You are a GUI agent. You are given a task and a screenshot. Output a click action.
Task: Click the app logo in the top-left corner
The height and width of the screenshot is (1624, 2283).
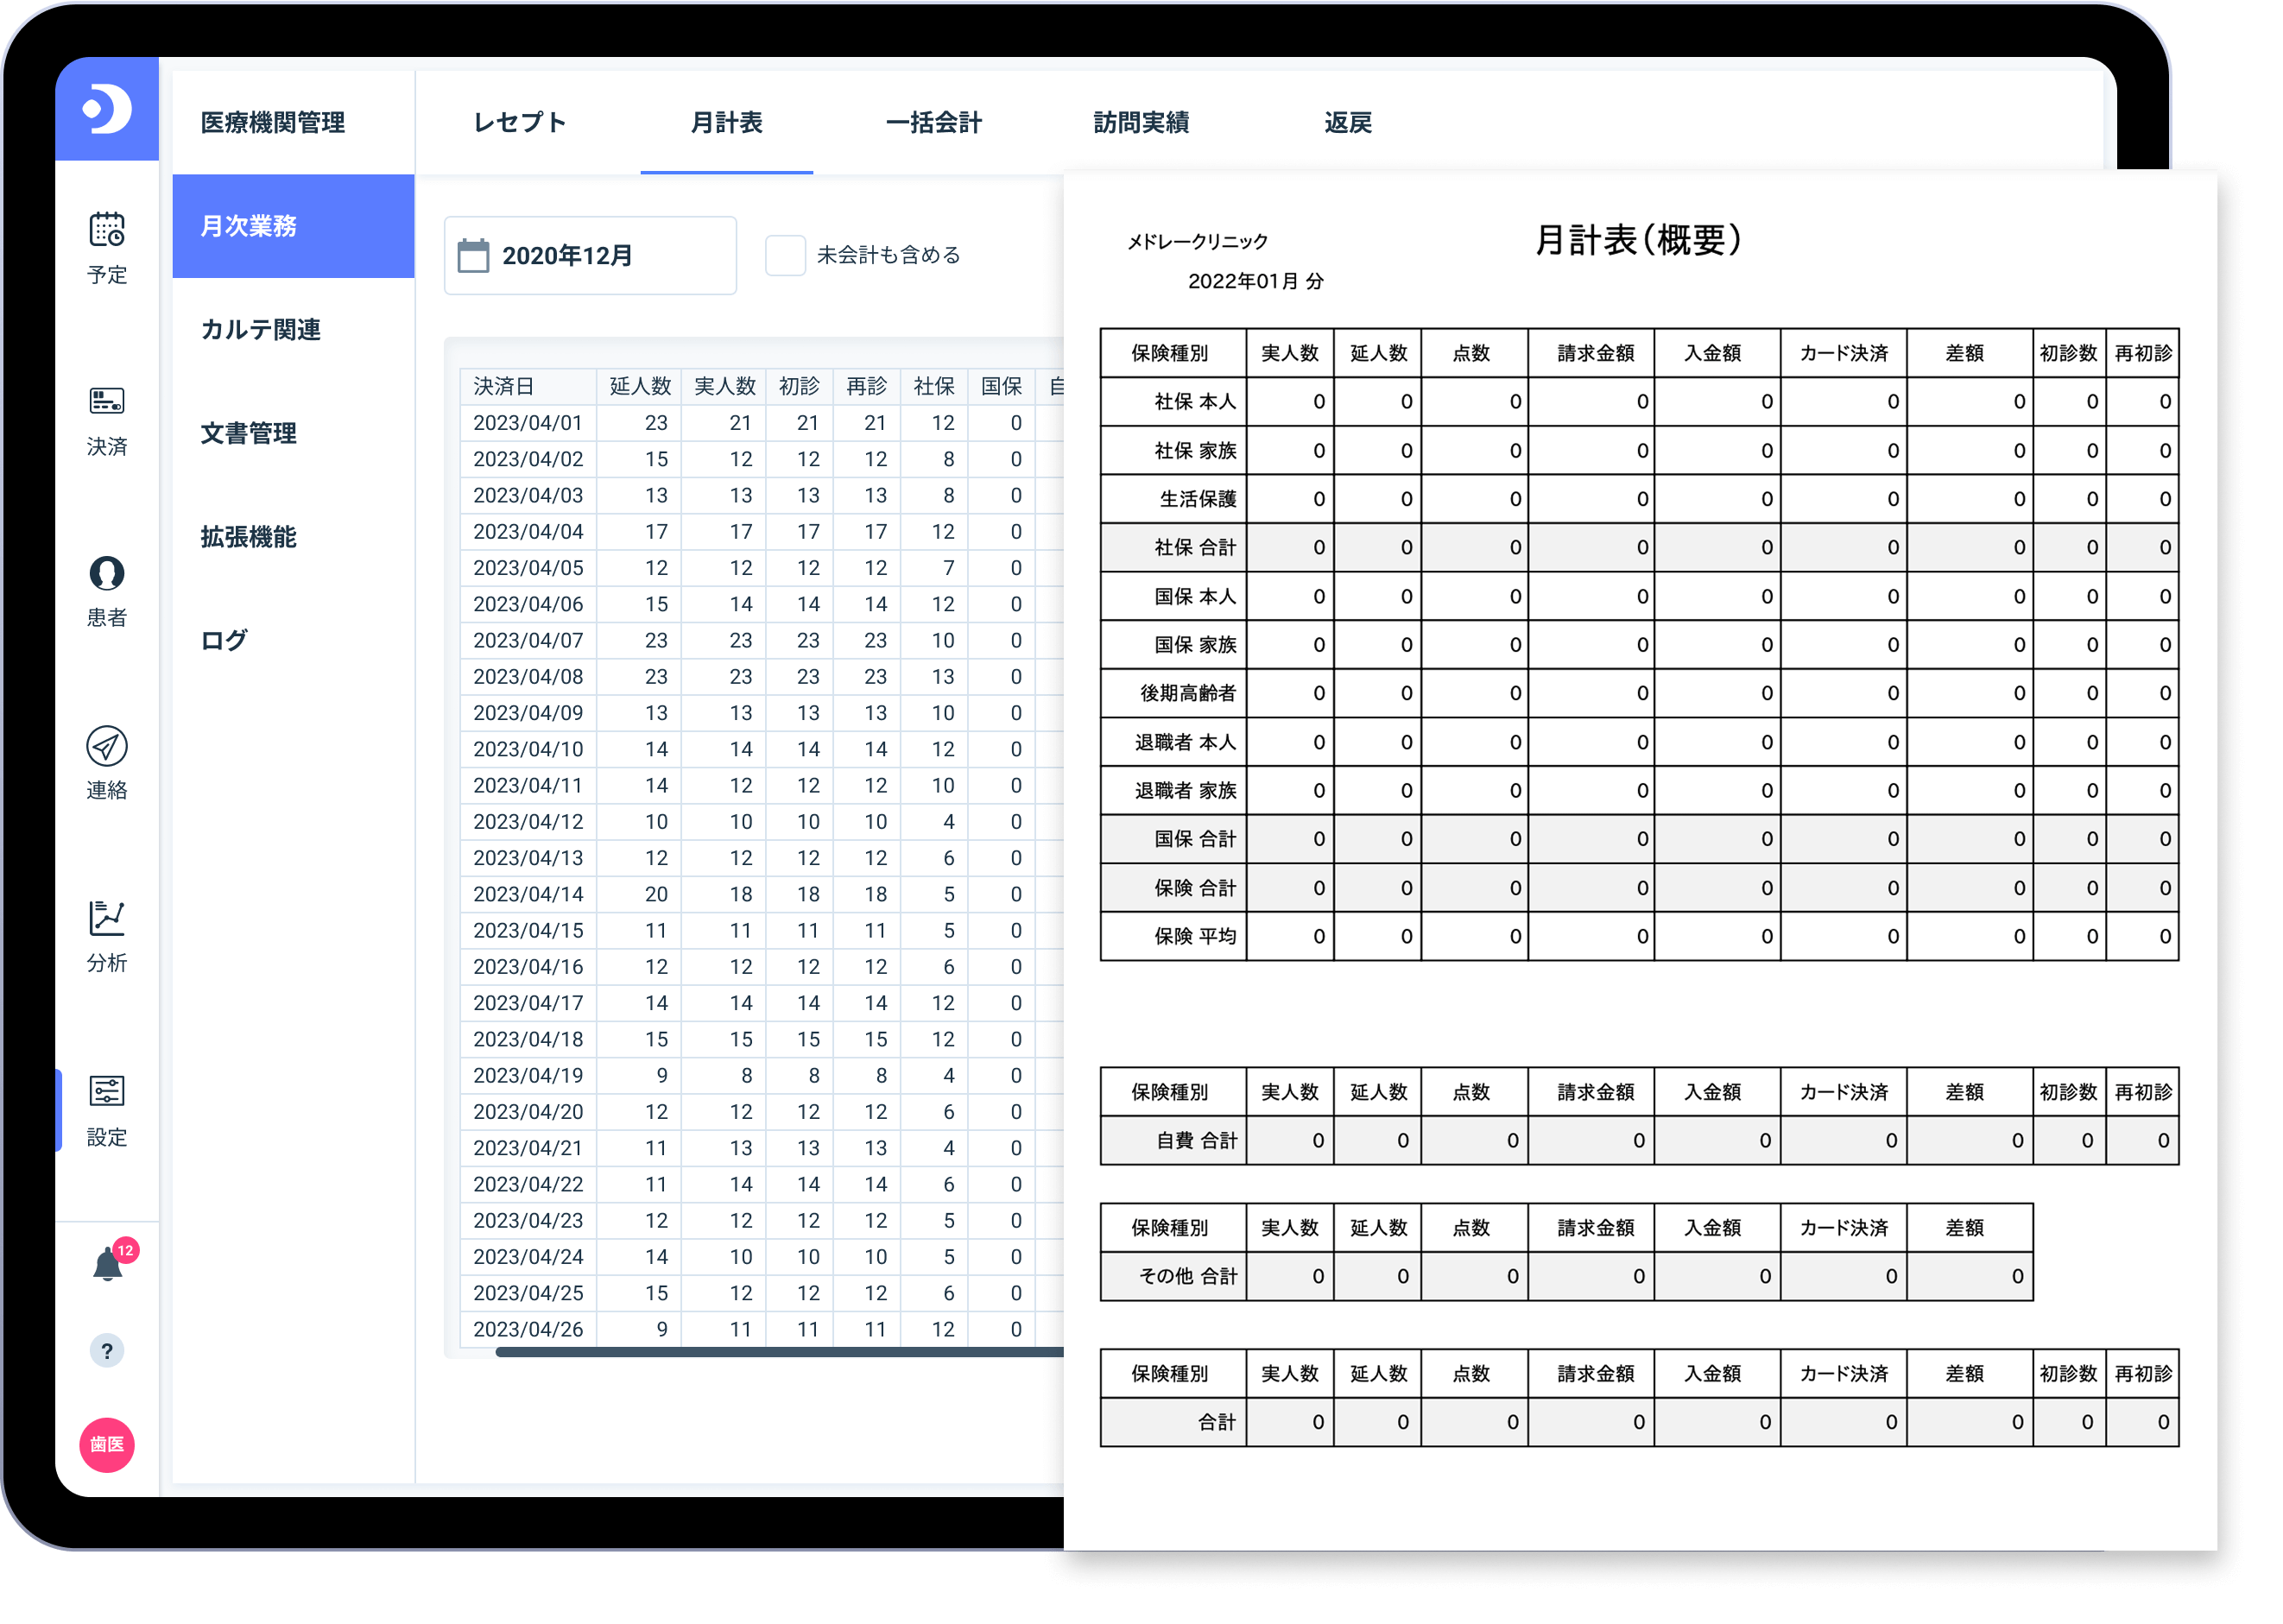tap(107, 110)
